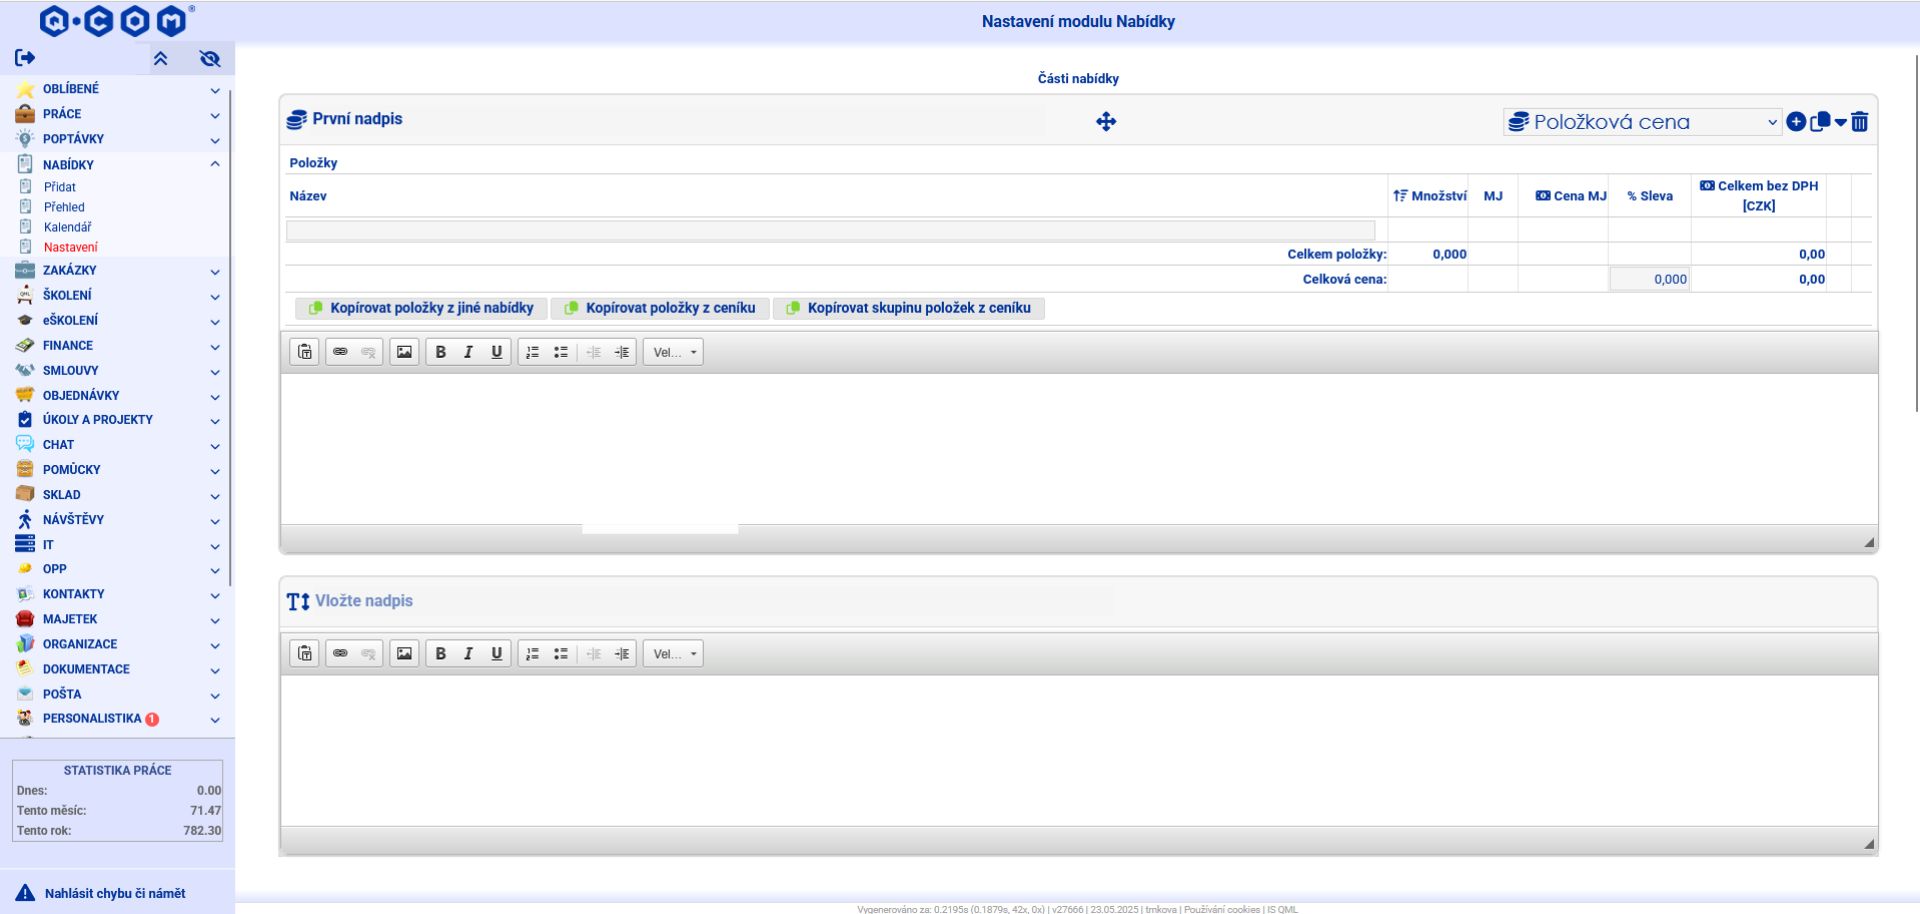The image size is (1920, 914).
Task: Duplicate První nadpis section via copy icon
Action: 1820,122
